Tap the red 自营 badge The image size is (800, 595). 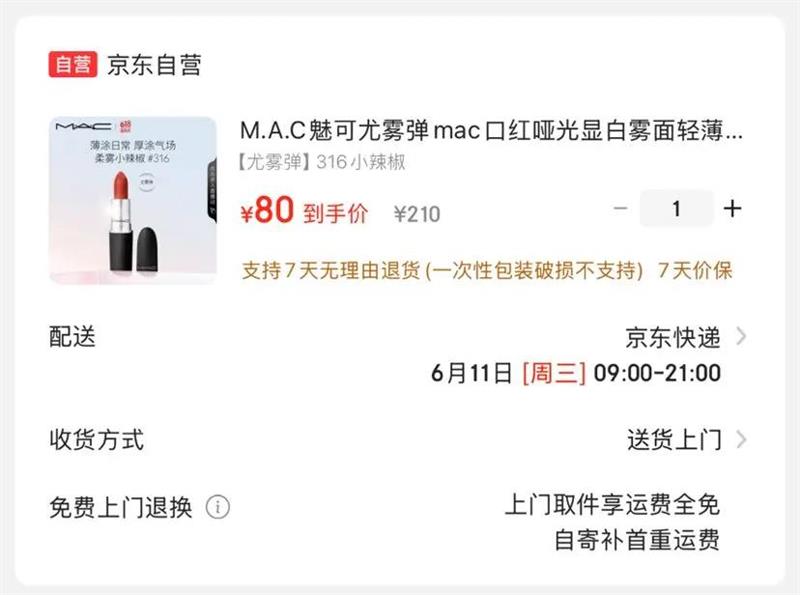73,65
